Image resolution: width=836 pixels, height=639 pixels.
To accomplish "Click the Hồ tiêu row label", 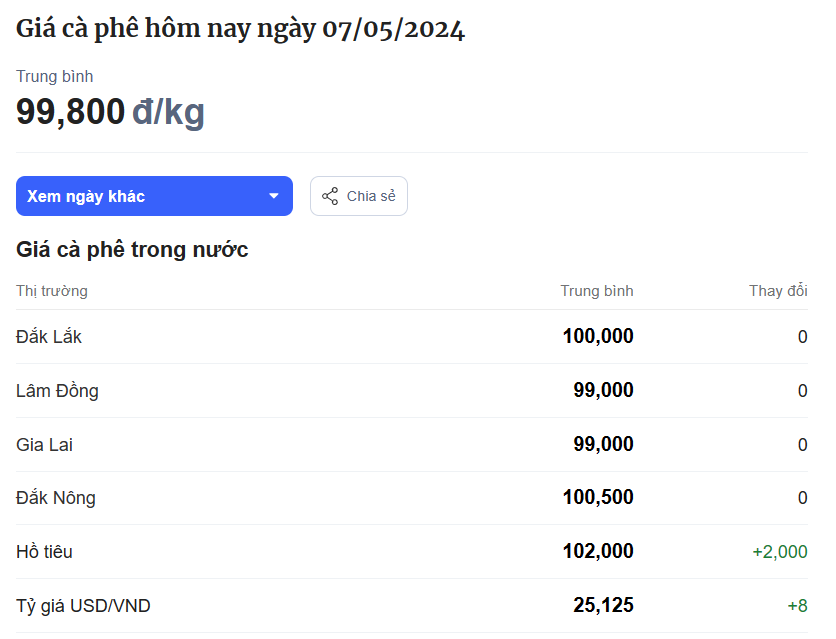I will pyautogui.click(x=44, y=552).
